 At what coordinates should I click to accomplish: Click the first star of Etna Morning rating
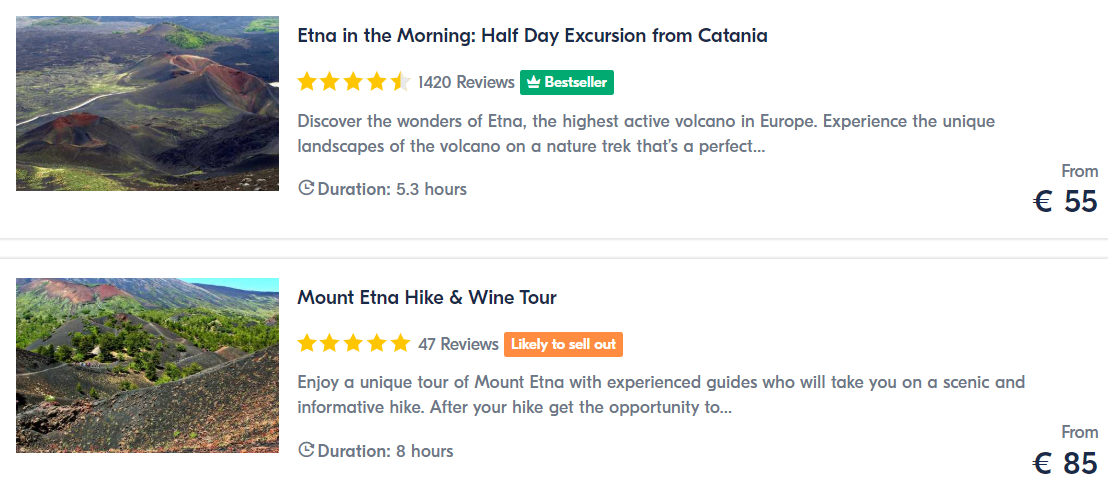pos(307,82)
